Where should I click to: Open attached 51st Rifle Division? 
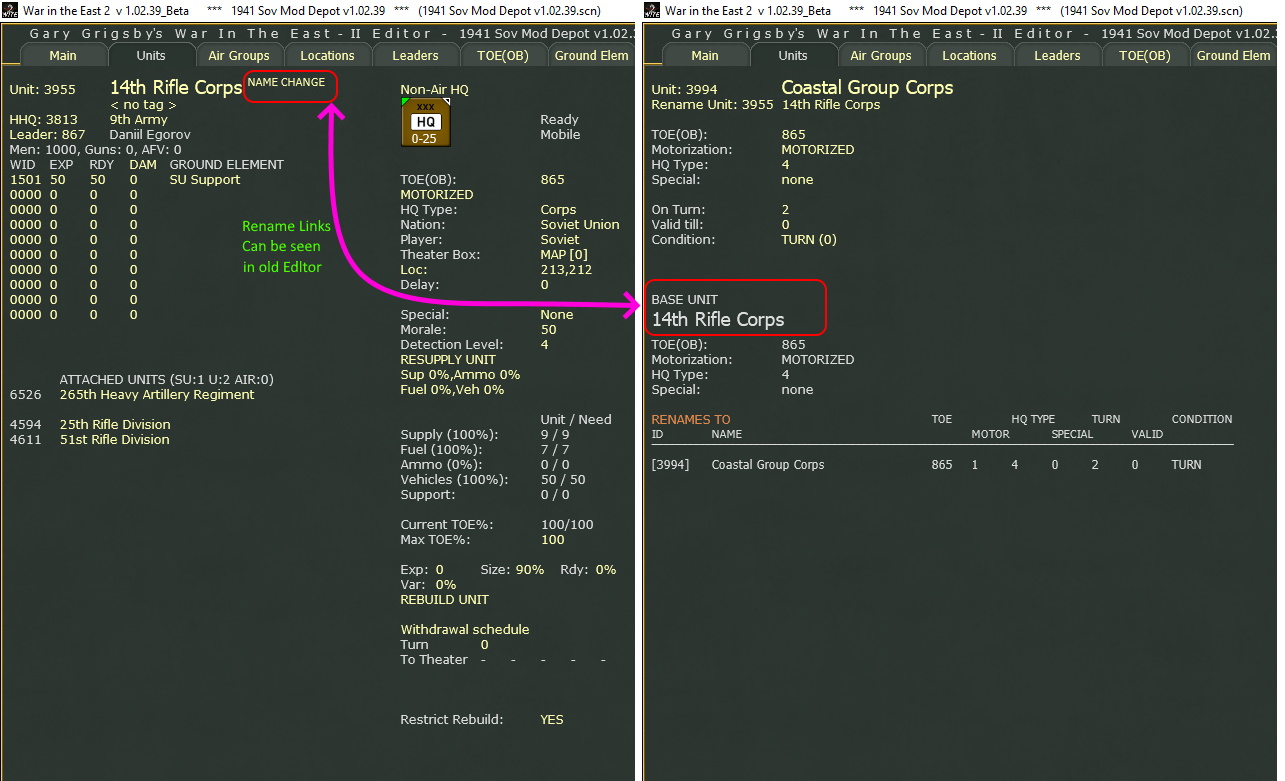tap(115, 440)
